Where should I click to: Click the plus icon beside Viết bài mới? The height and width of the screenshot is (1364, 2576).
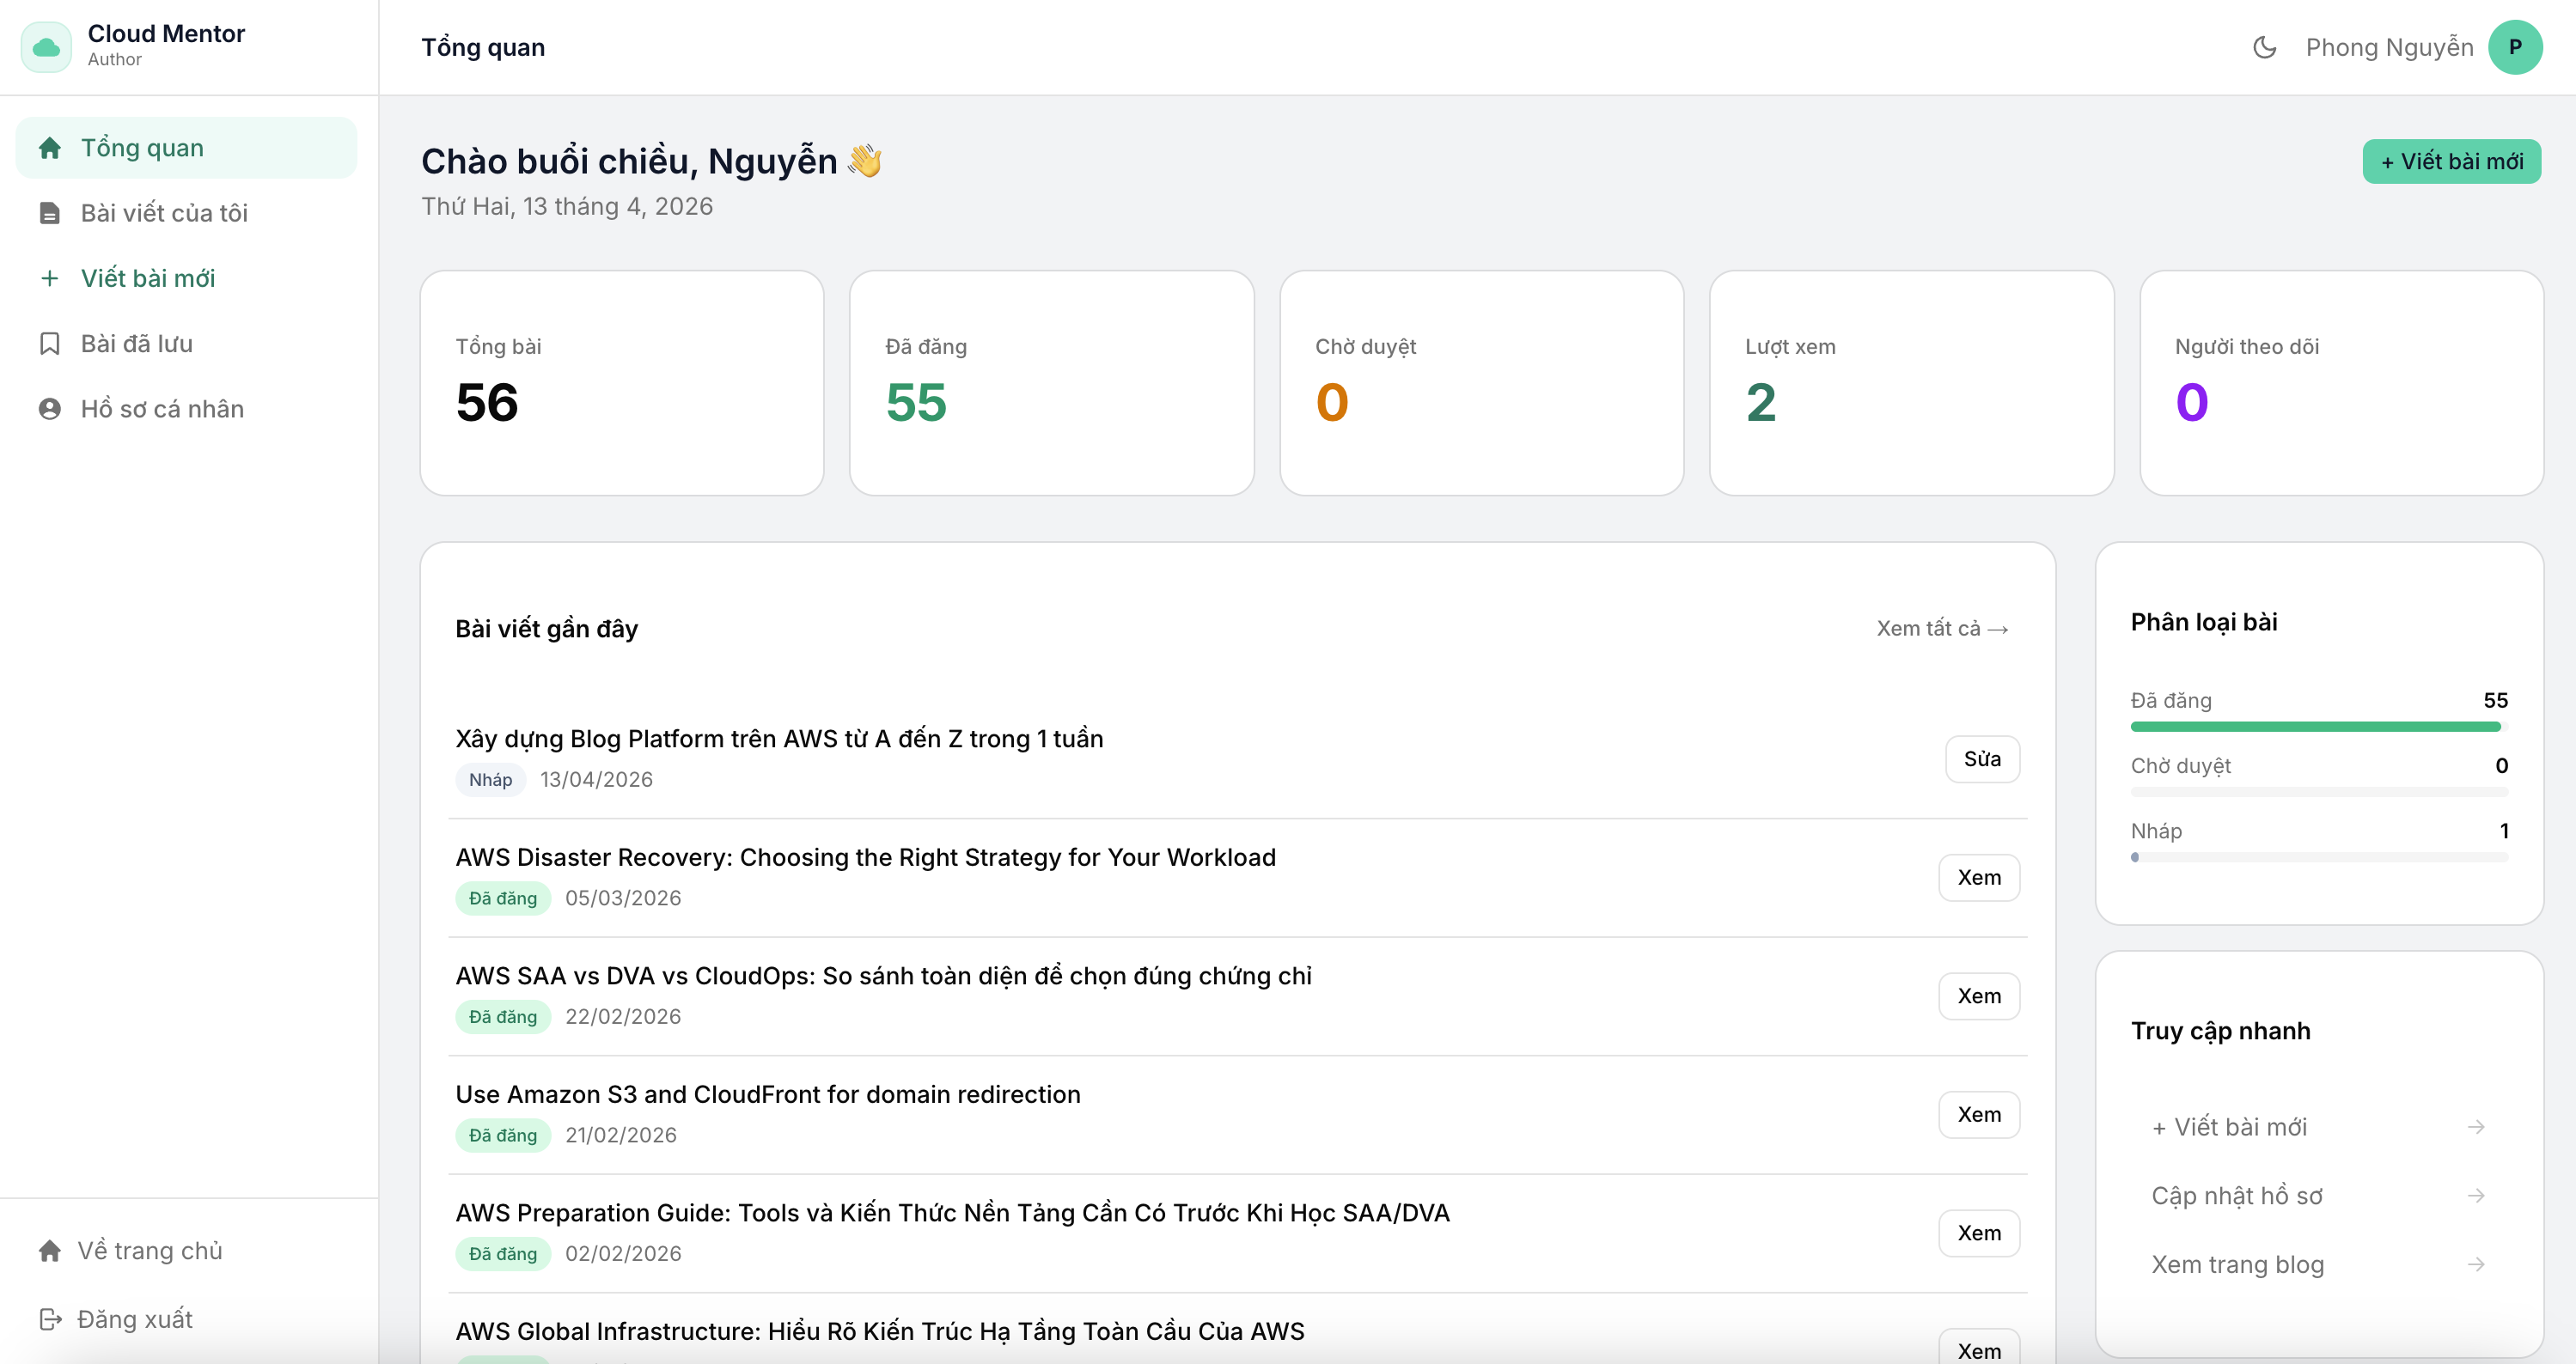50,278
